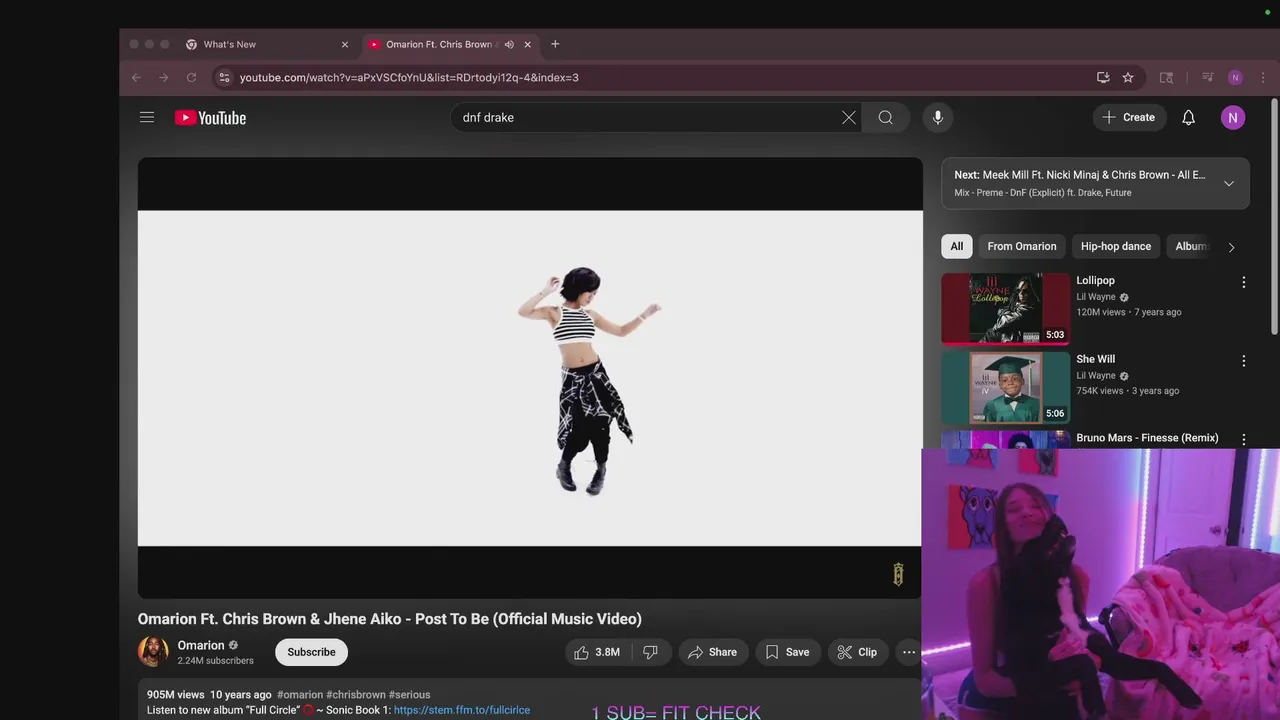The height and width of the screenshot is (720, 1280).
Task: Open options for the She Will video
Action: [1243, 361]
